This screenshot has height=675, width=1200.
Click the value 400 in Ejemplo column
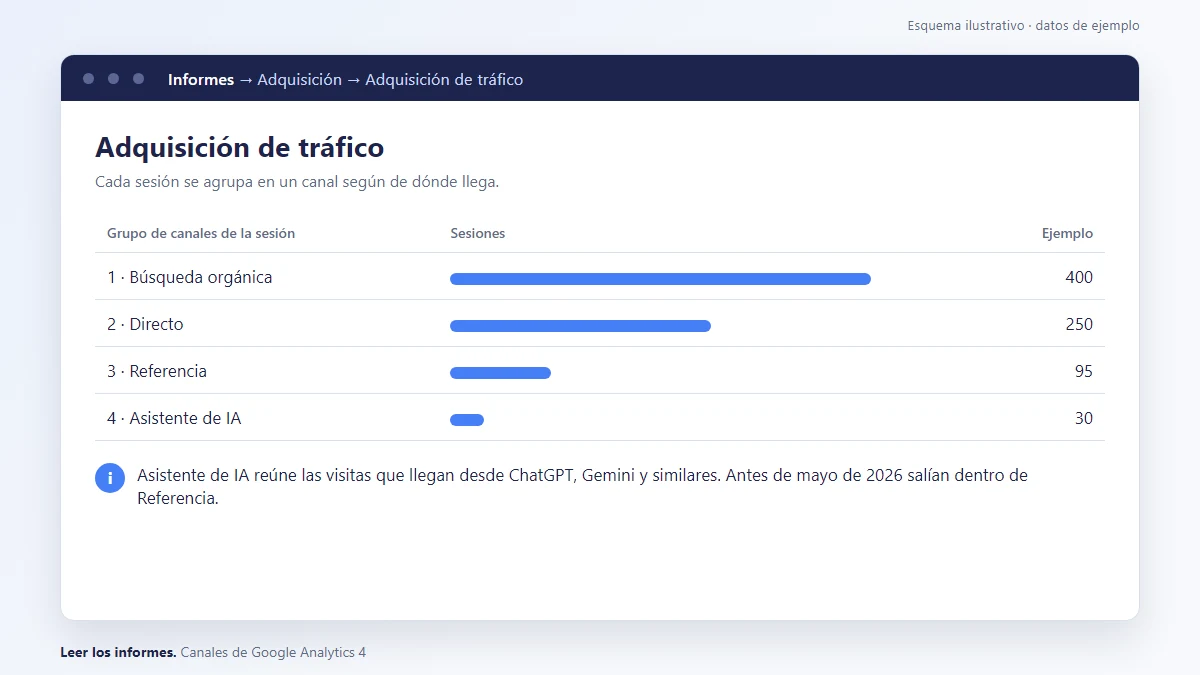pyautogui.click(x=1079, y=277)
